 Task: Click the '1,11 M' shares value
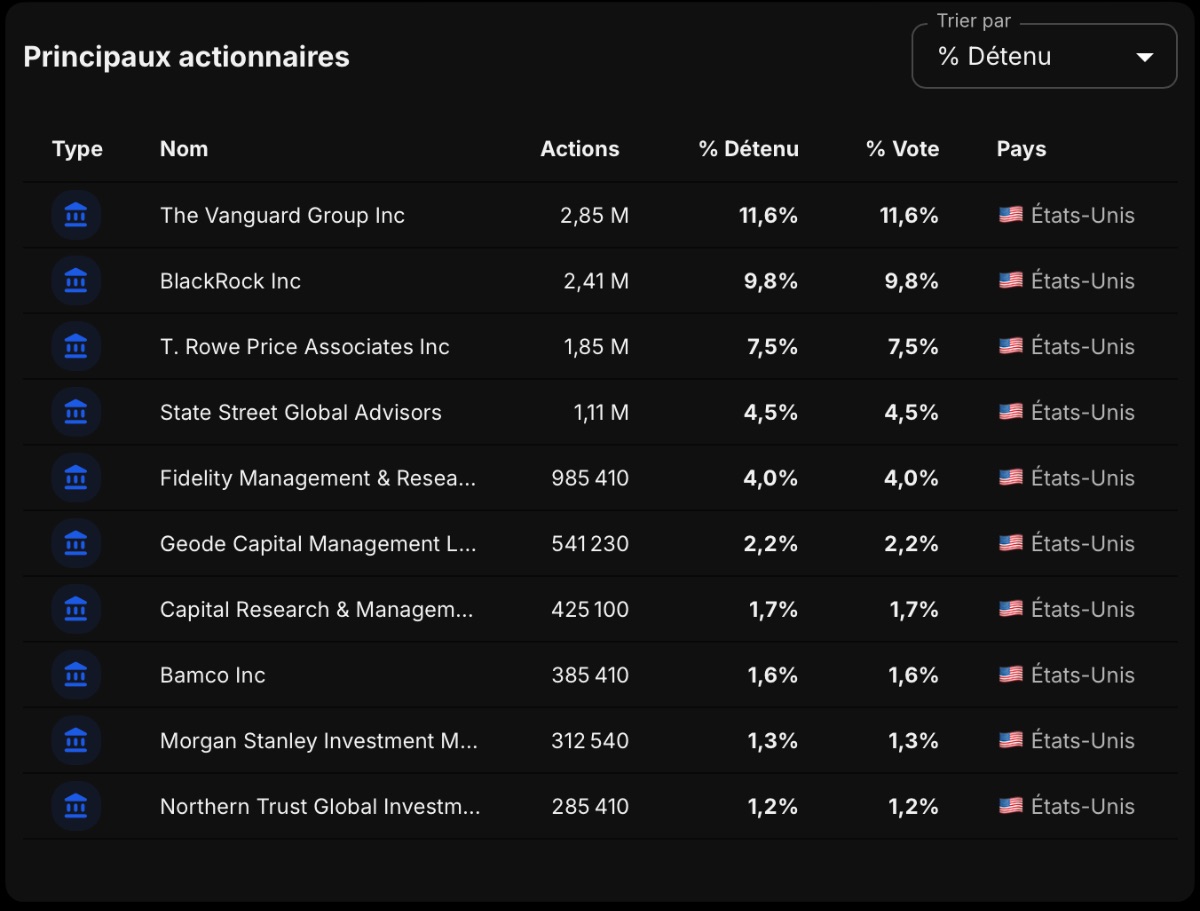click(x=601, y=412)
